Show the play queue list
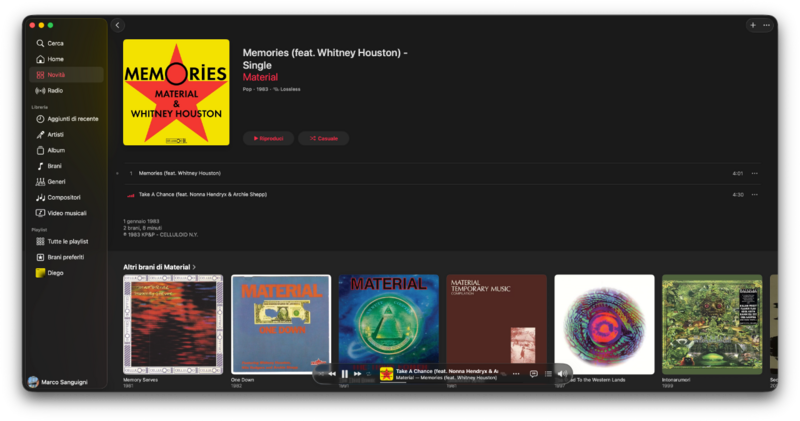 548,374
